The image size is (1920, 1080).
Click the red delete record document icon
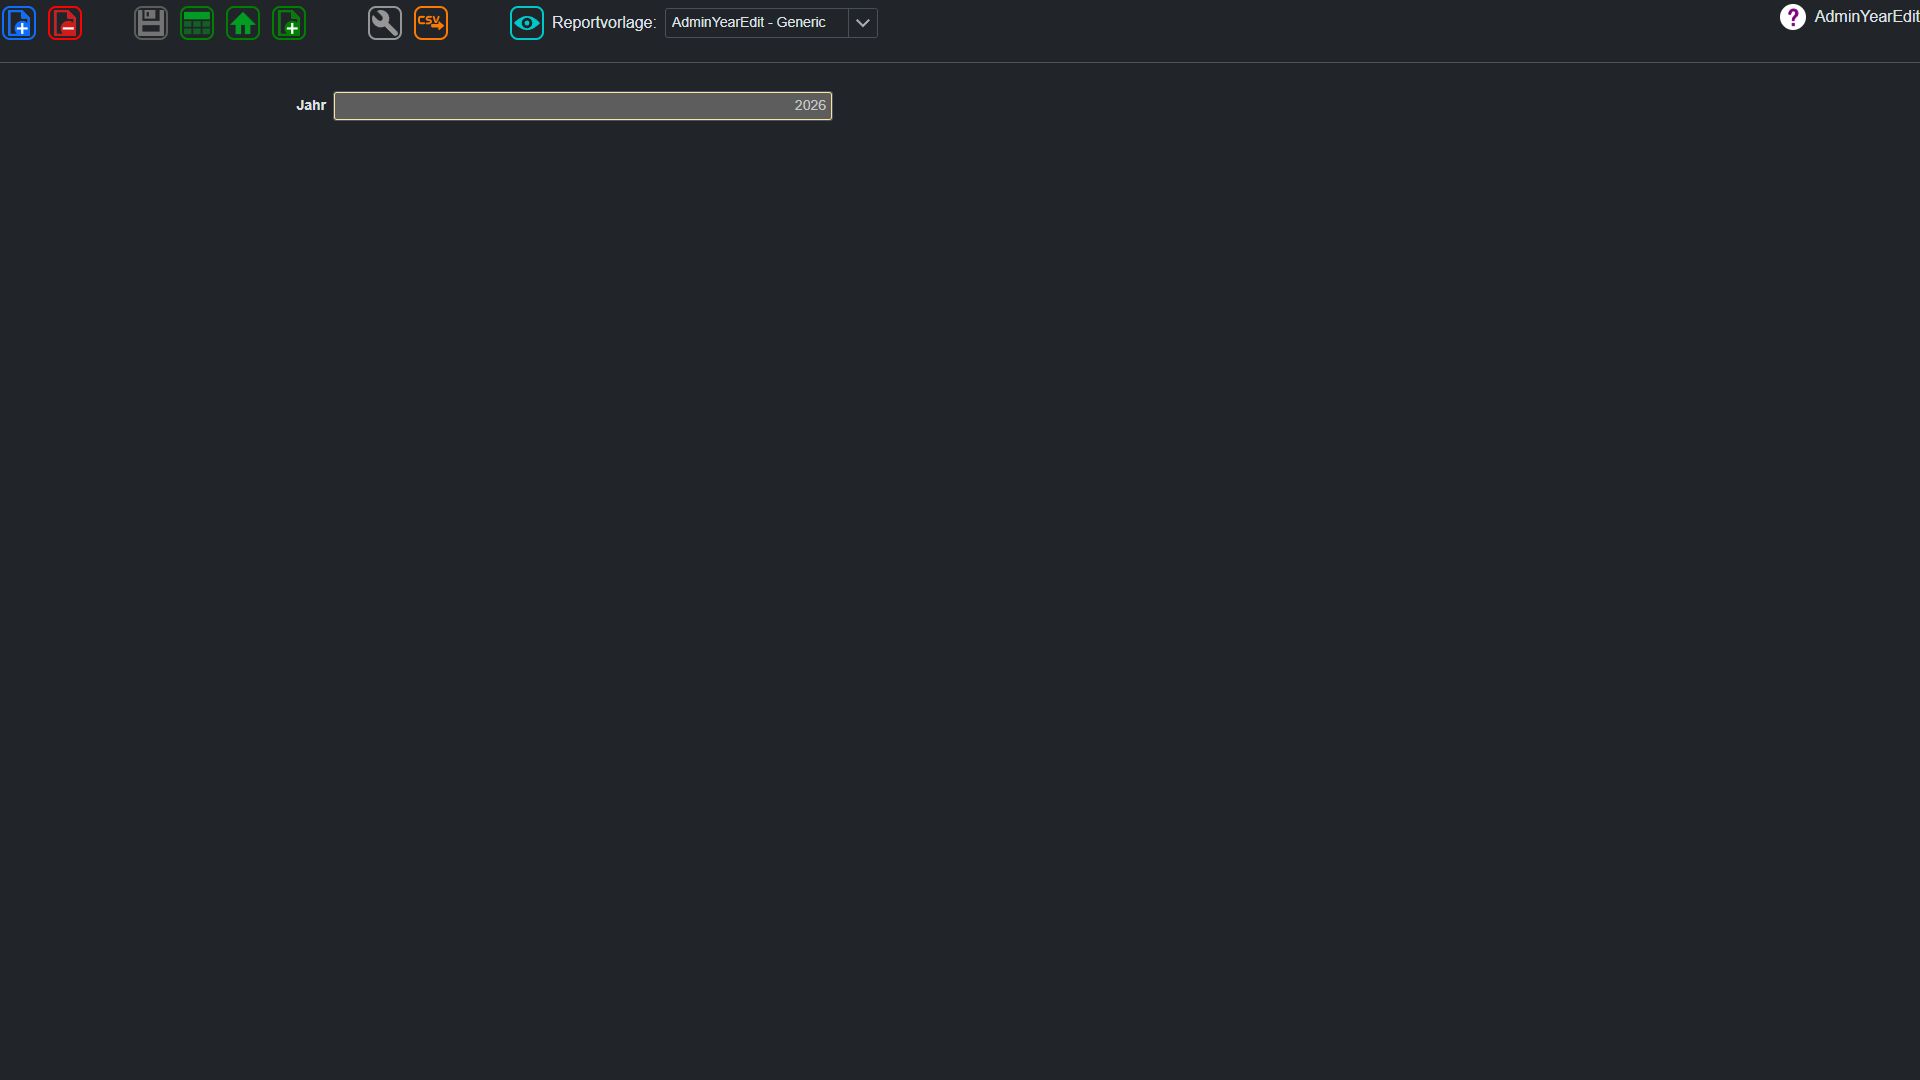[x=65, y=23]
